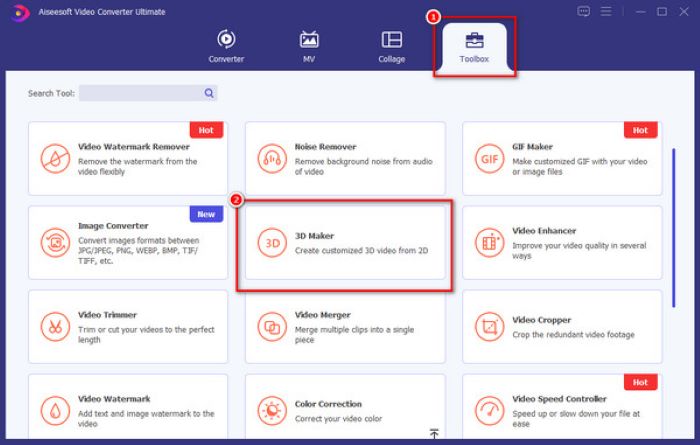Viewport: 700px width, 445px height.
Task: Click the back-to-top arrow icon
Action: pos(434,433)
